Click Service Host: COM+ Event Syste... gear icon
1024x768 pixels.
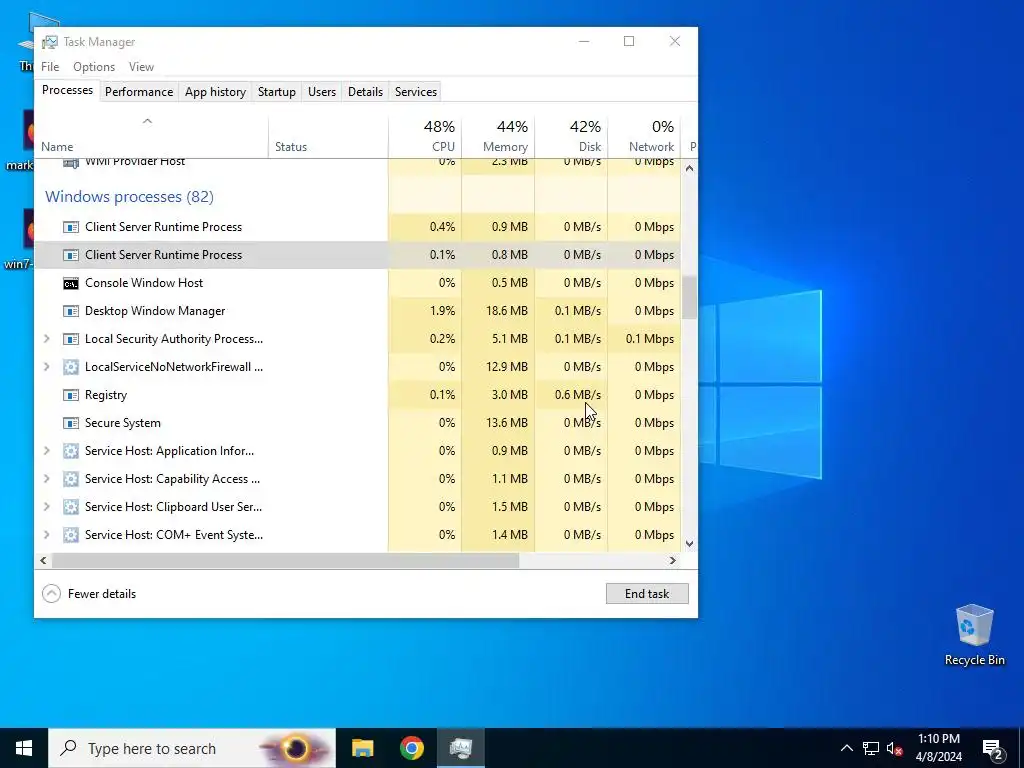(x=71, y=536)
